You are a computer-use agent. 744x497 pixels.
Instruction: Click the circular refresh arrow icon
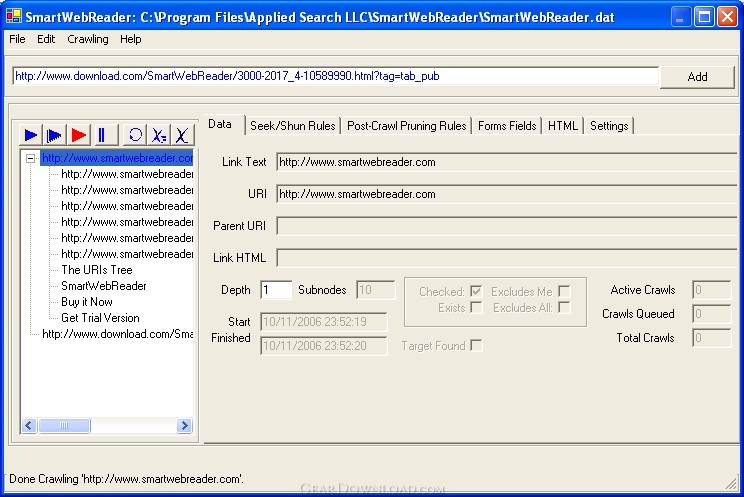tap(135, 135)
